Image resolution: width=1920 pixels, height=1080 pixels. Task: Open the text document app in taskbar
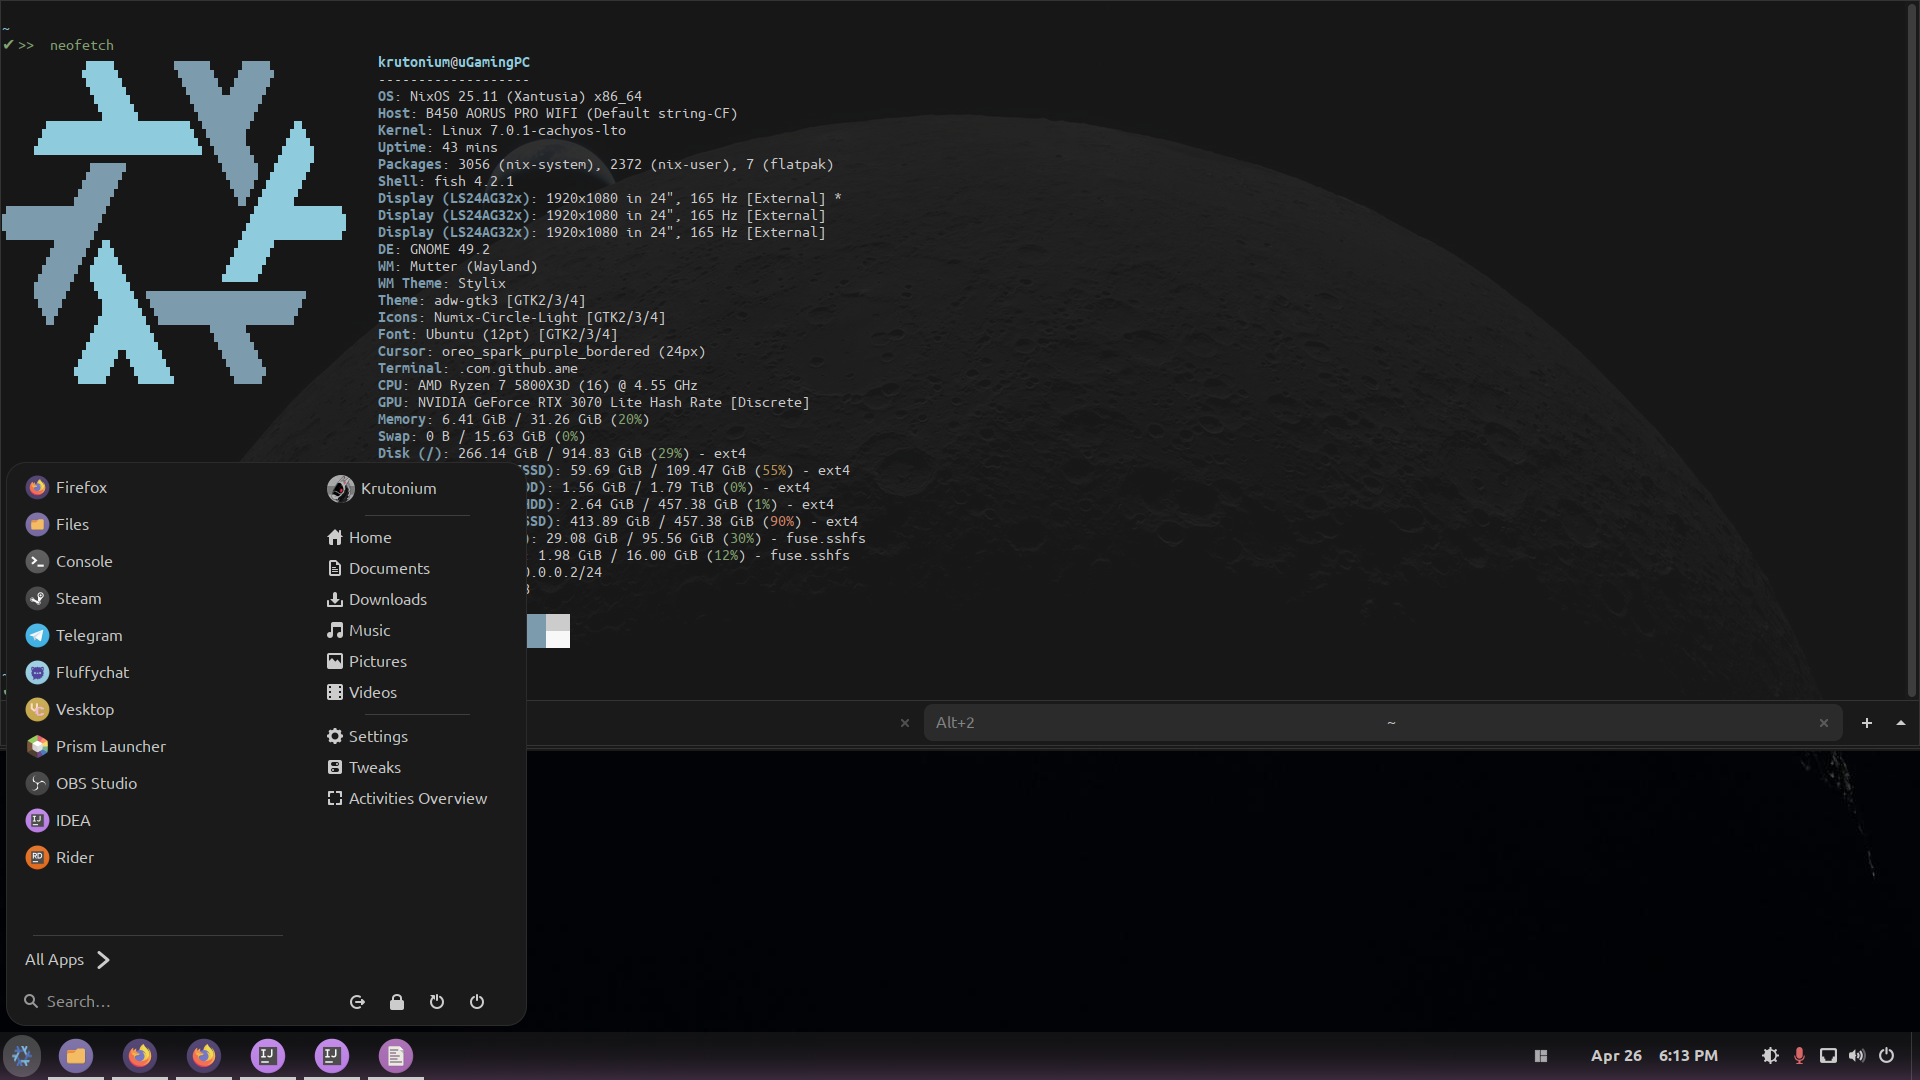point(396,1056)
